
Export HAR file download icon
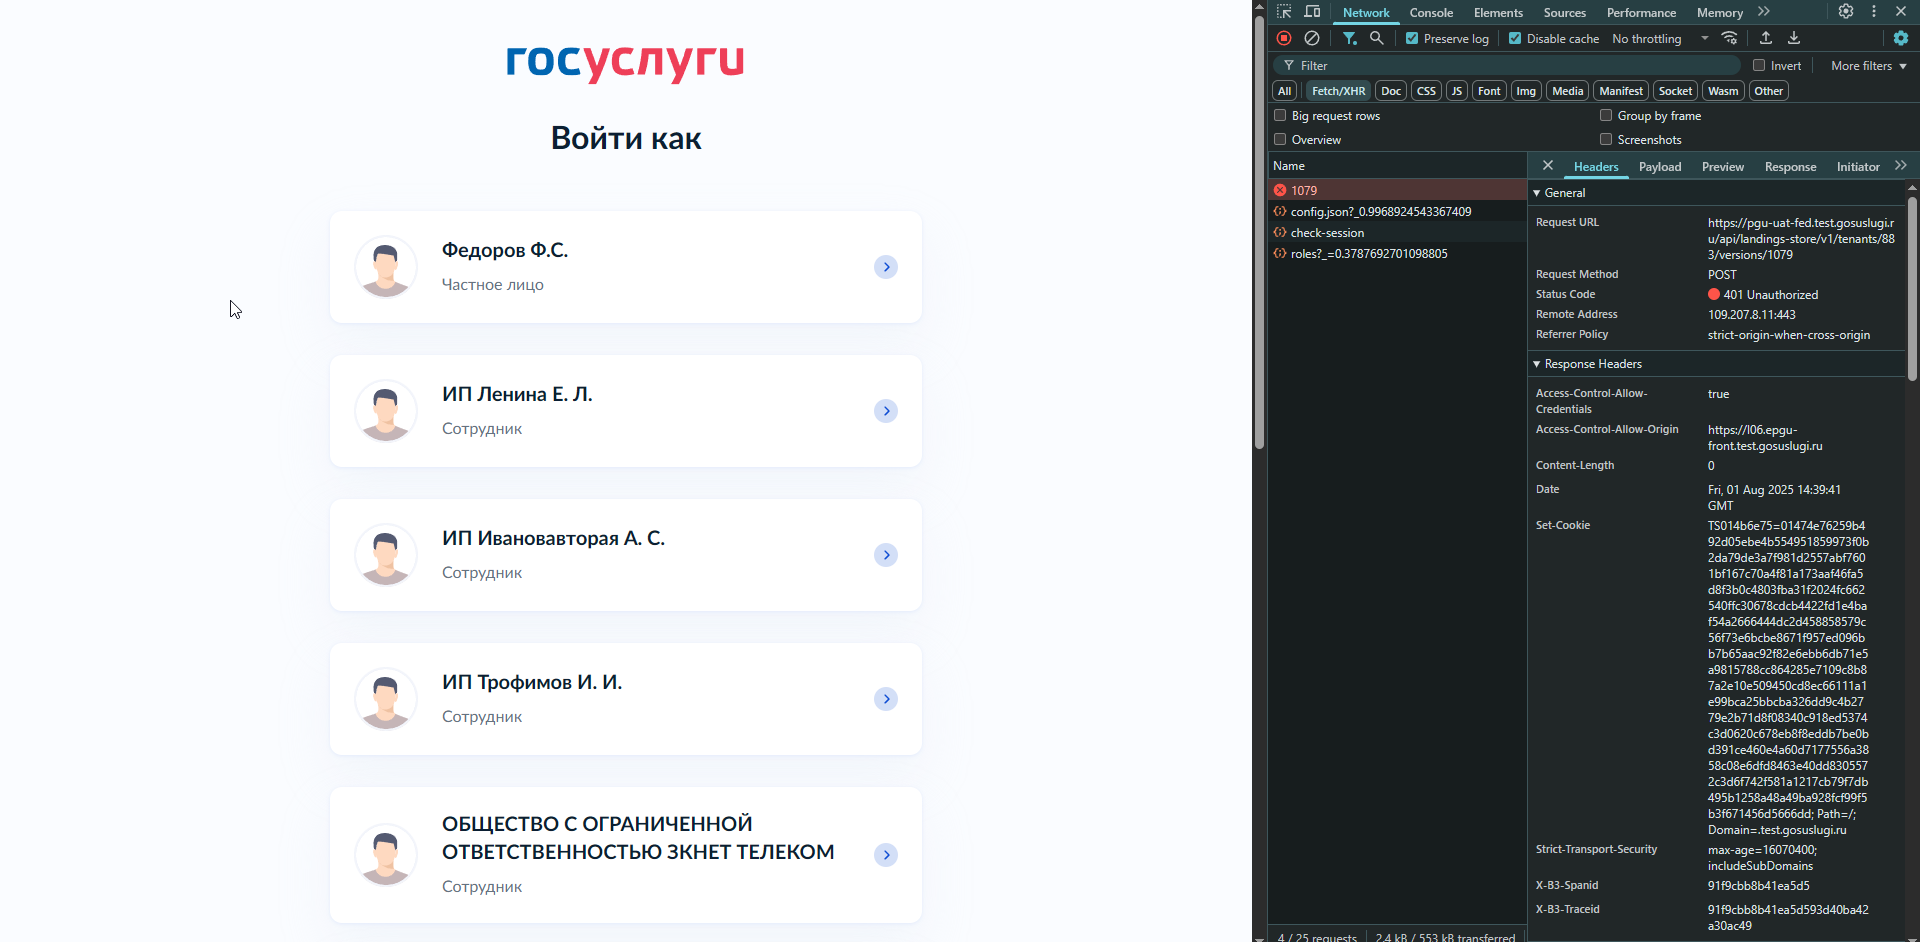click(x=1794, y=38)
